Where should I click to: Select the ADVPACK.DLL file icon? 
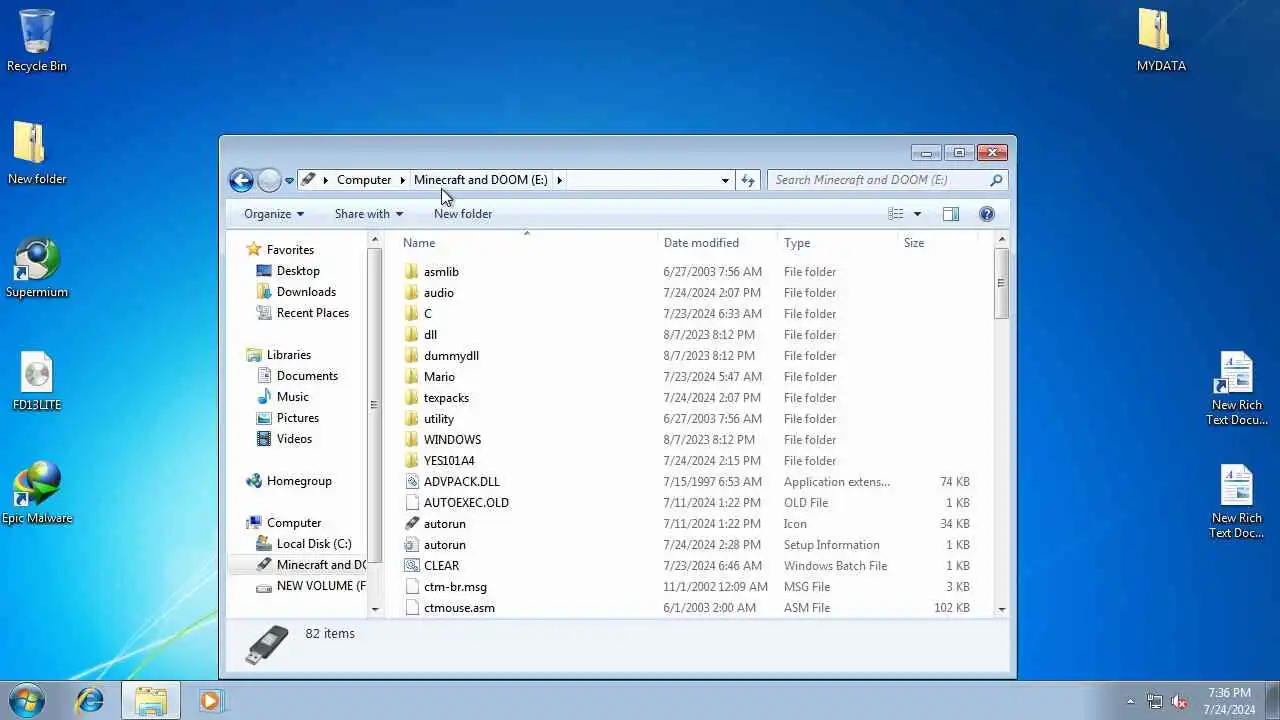(x=411, y=482)
